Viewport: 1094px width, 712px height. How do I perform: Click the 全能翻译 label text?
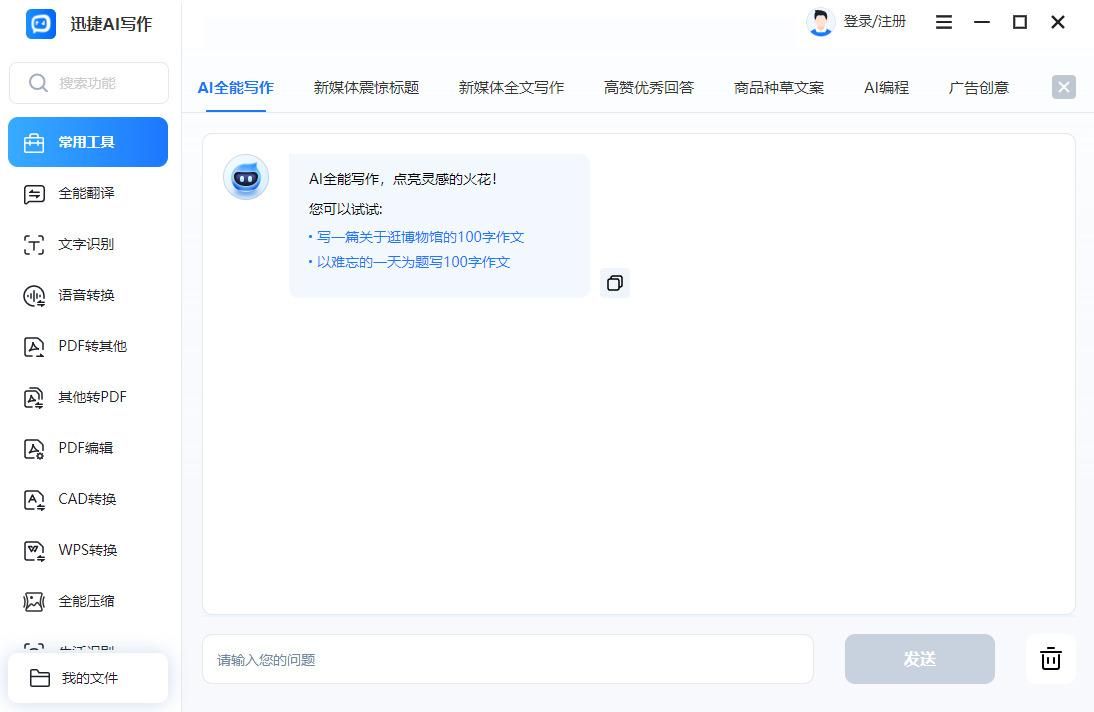pos(87,193)
